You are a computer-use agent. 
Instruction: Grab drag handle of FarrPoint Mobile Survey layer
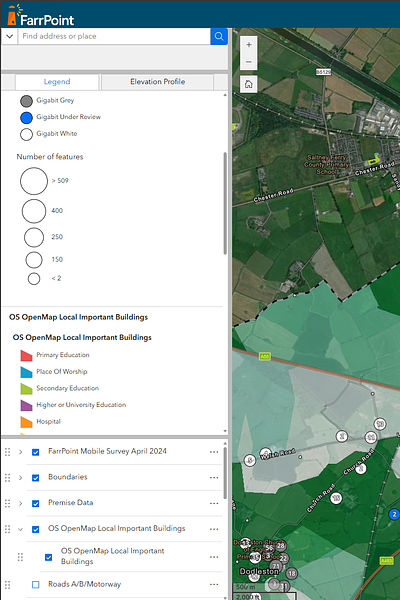click(x=7, y=452)
